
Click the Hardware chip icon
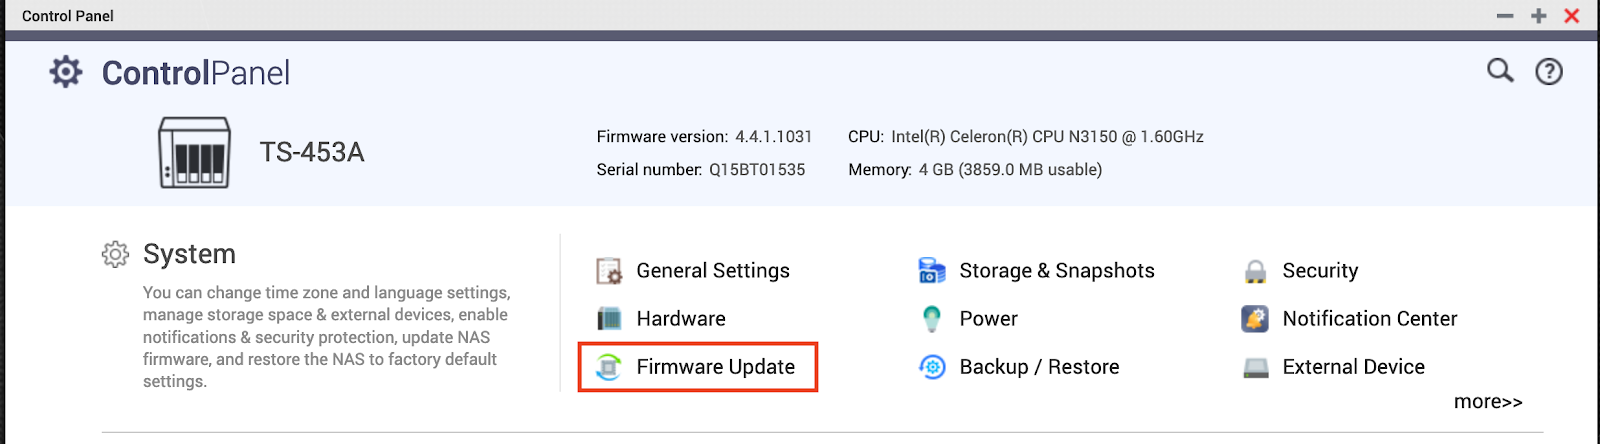click(x=609, y=319)
